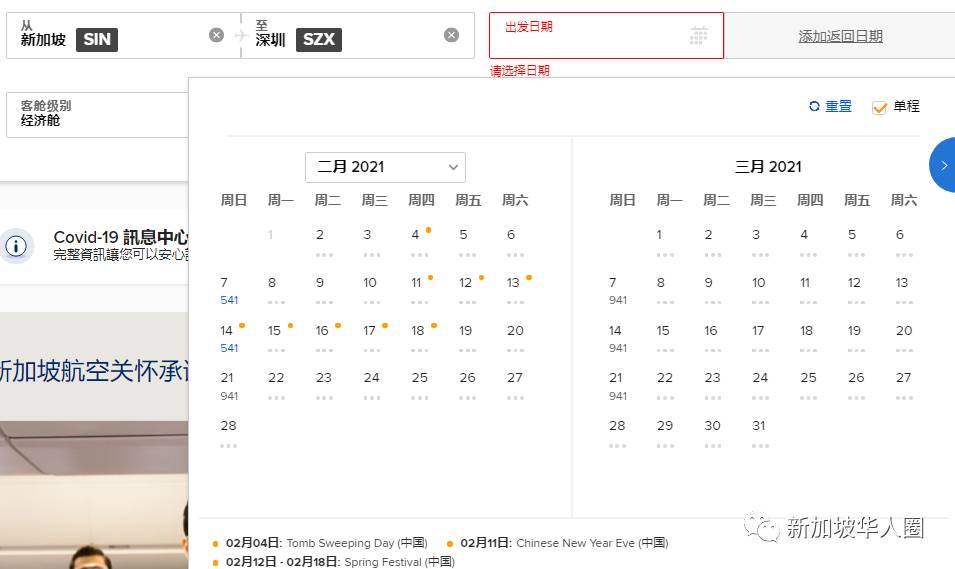Image resolution: width=955 pixels, height=569 pixels.
Task: Click the Chinese New Year Eve legend entry
Action: coord(558,543)
